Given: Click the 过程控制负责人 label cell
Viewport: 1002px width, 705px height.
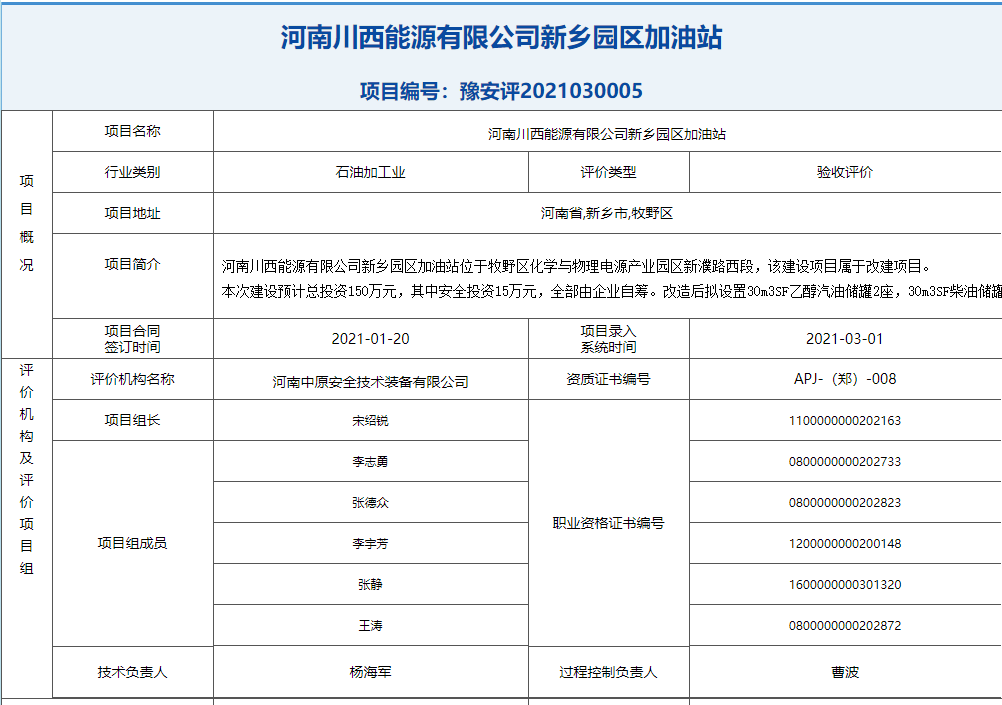Looking at the screenshot, I should click(608, 672).
